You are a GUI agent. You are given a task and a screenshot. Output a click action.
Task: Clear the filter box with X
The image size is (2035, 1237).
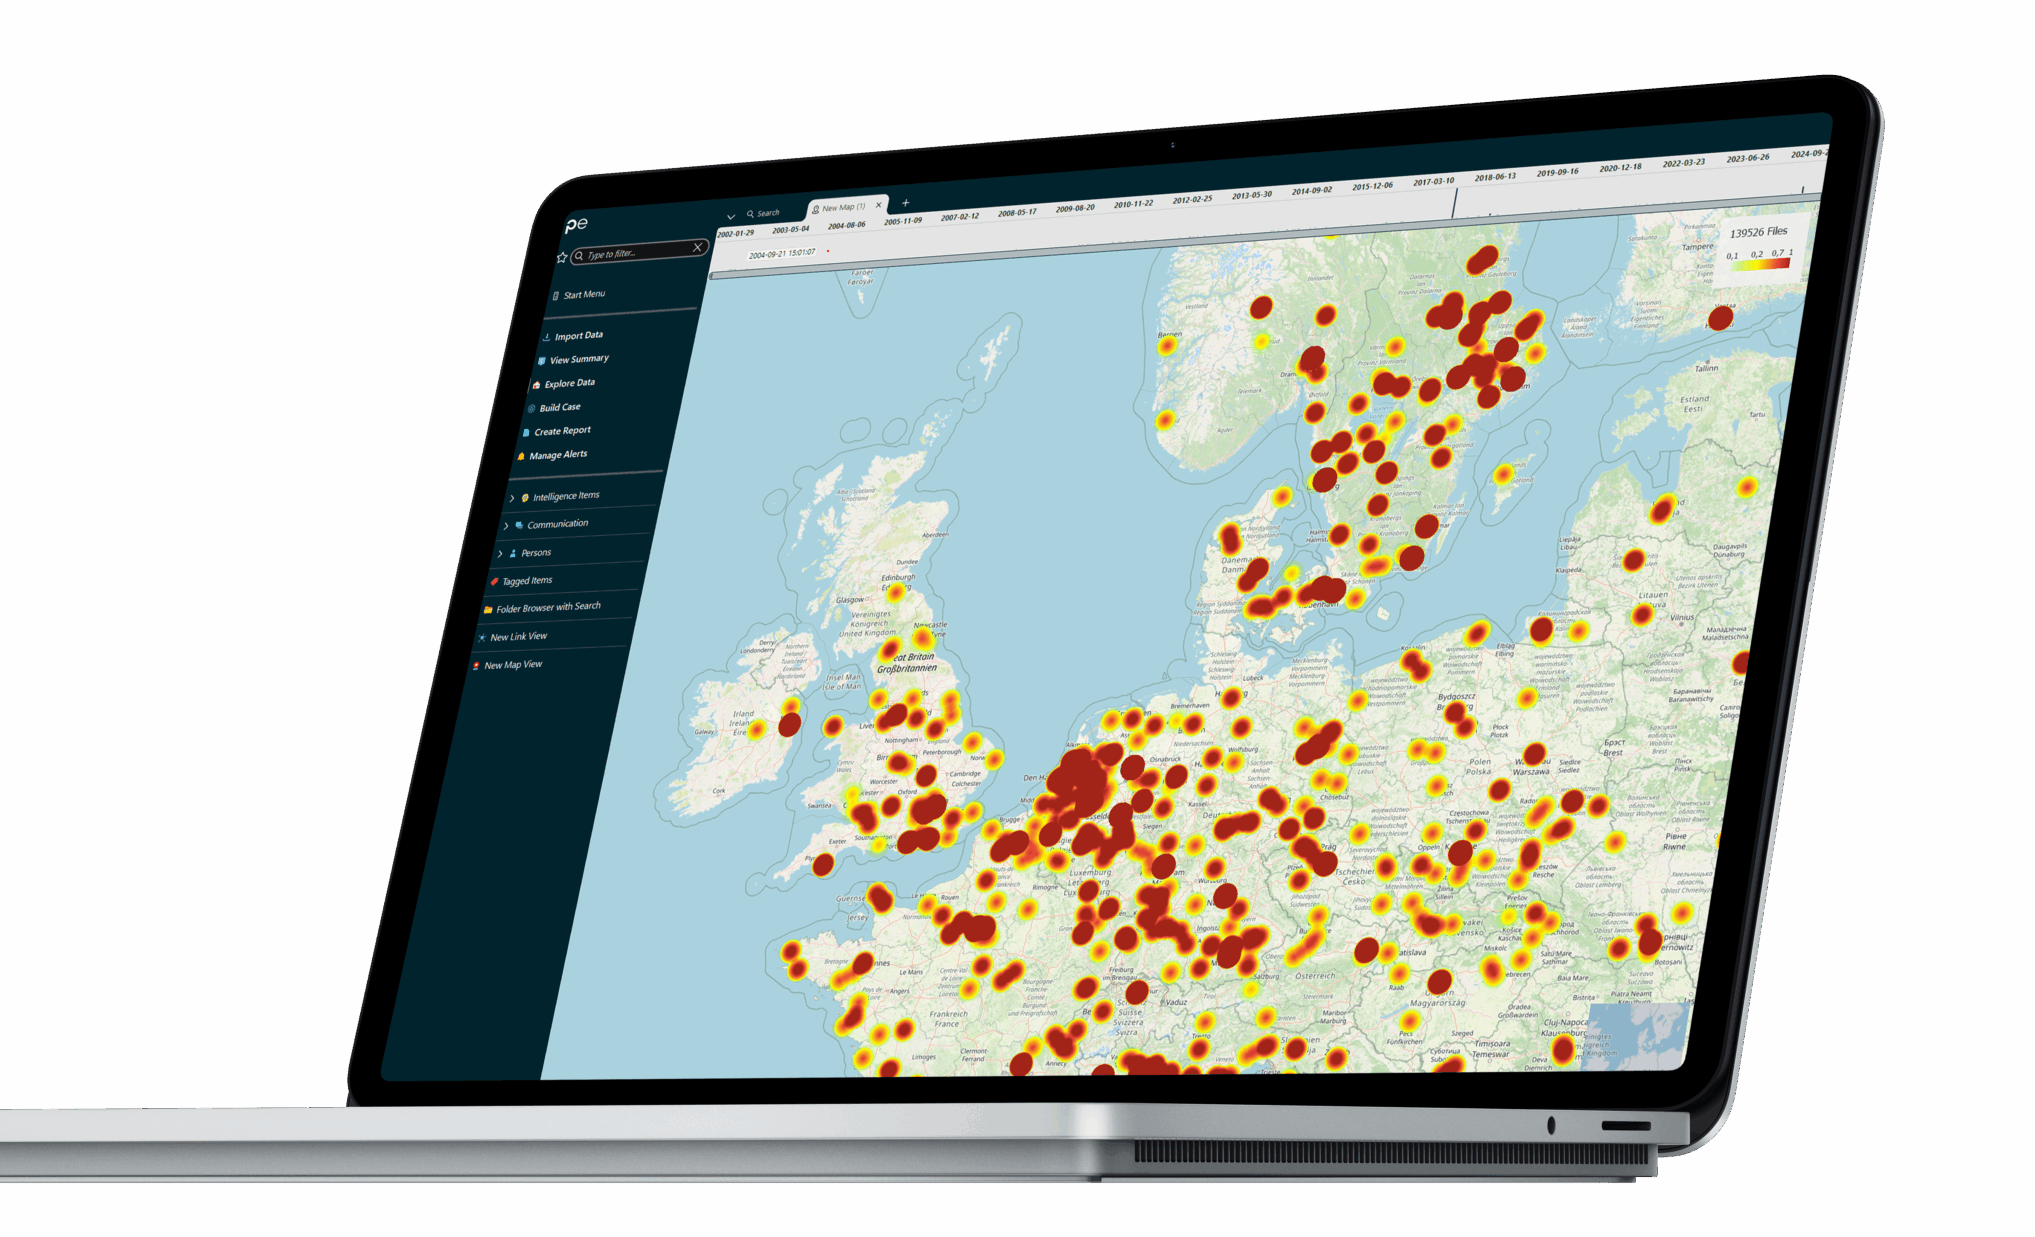click(697, 247)
